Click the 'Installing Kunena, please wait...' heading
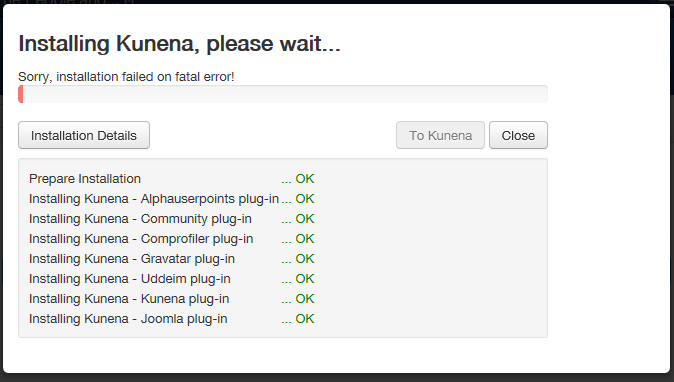This screenshot has height=382, width=674. pyautogui.click(x=179, y=44)
